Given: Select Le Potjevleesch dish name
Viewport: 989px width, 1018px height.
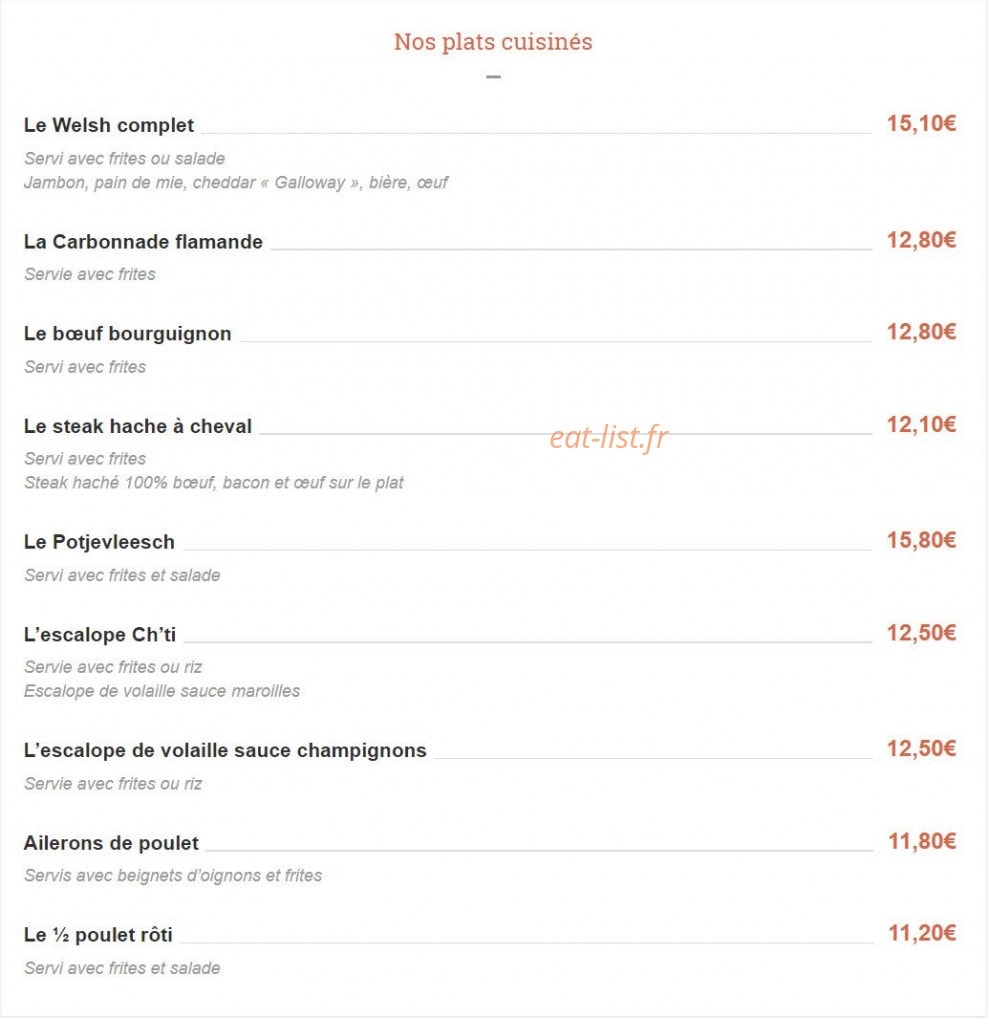Looking at the screenshot, I should tap(99, 542).
